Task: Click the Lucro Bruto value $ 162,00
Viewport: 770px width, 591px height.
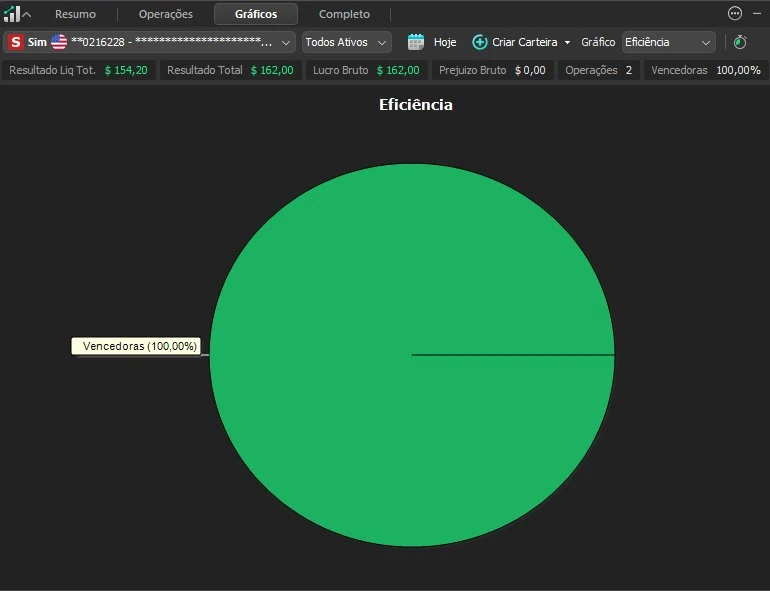Action: [398, 70]
